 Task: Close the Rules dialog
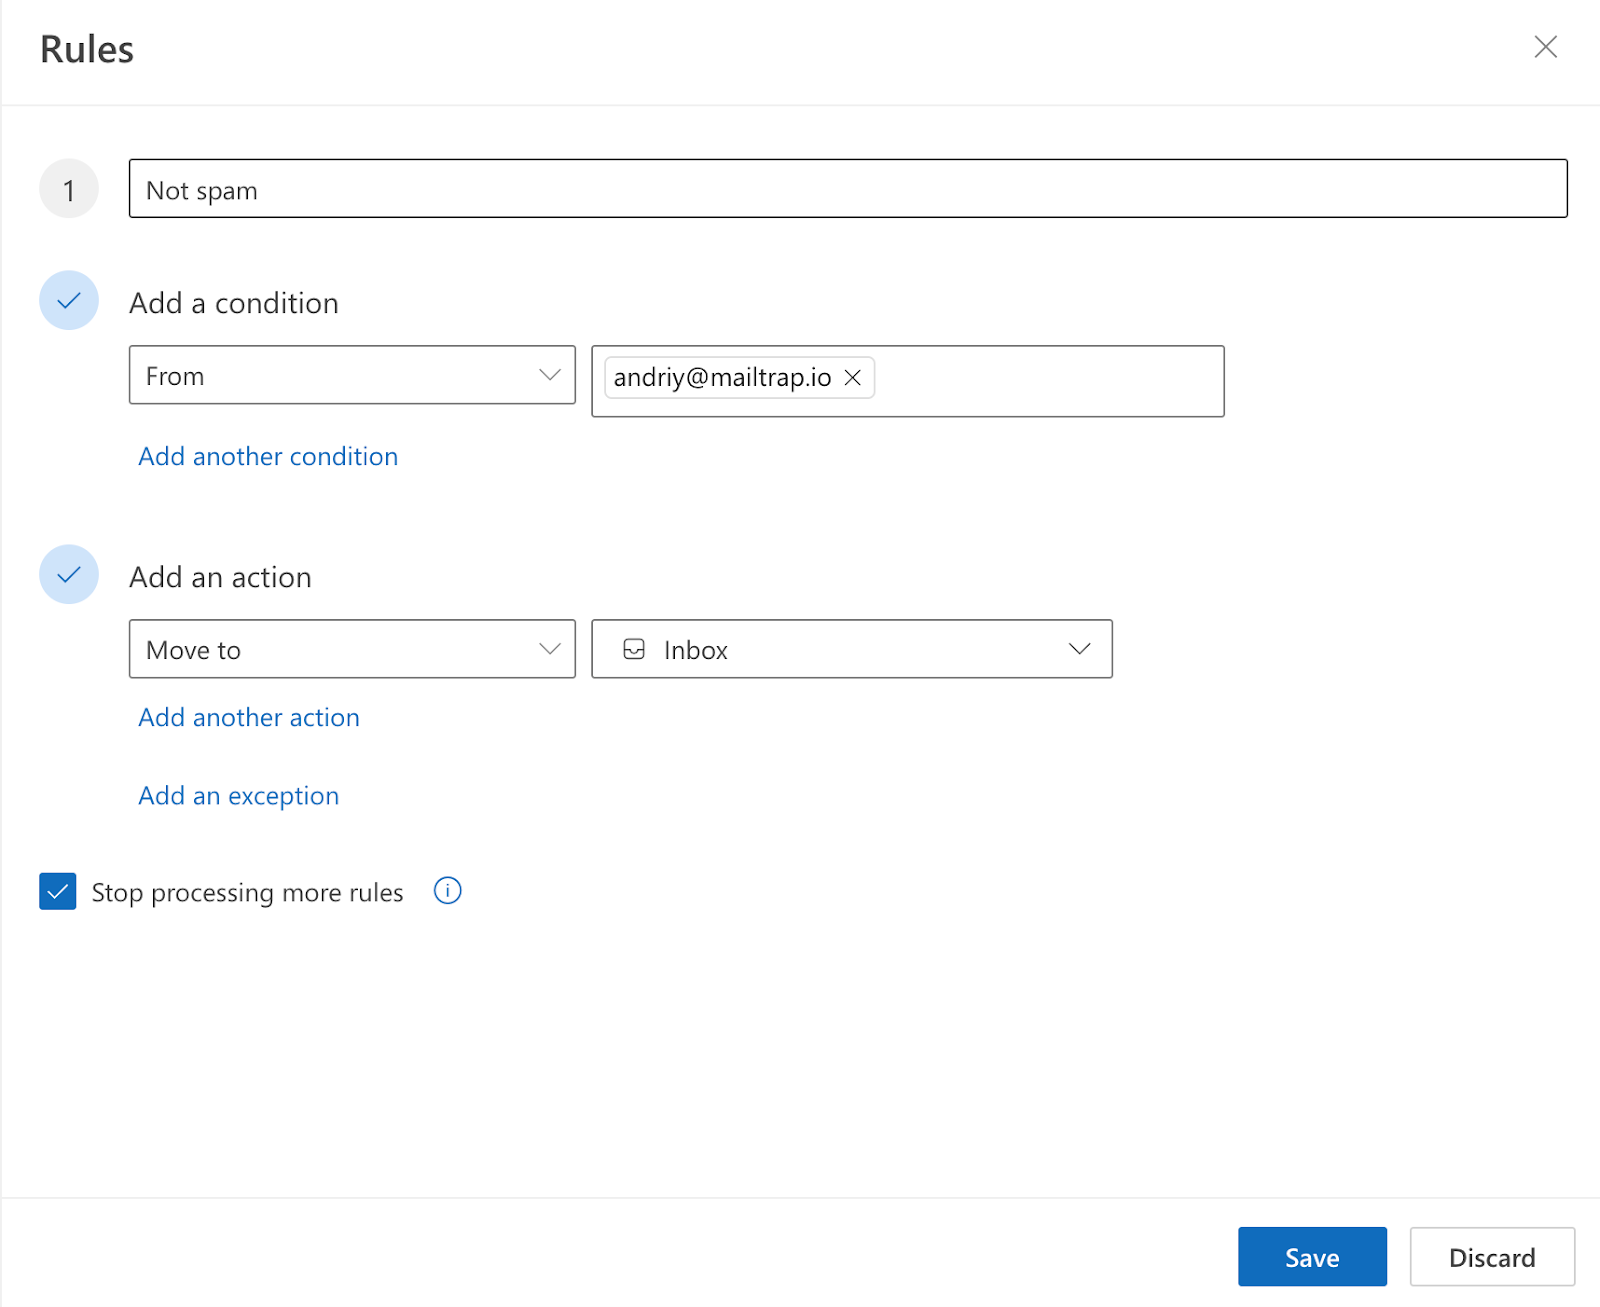pos(1546,47)
